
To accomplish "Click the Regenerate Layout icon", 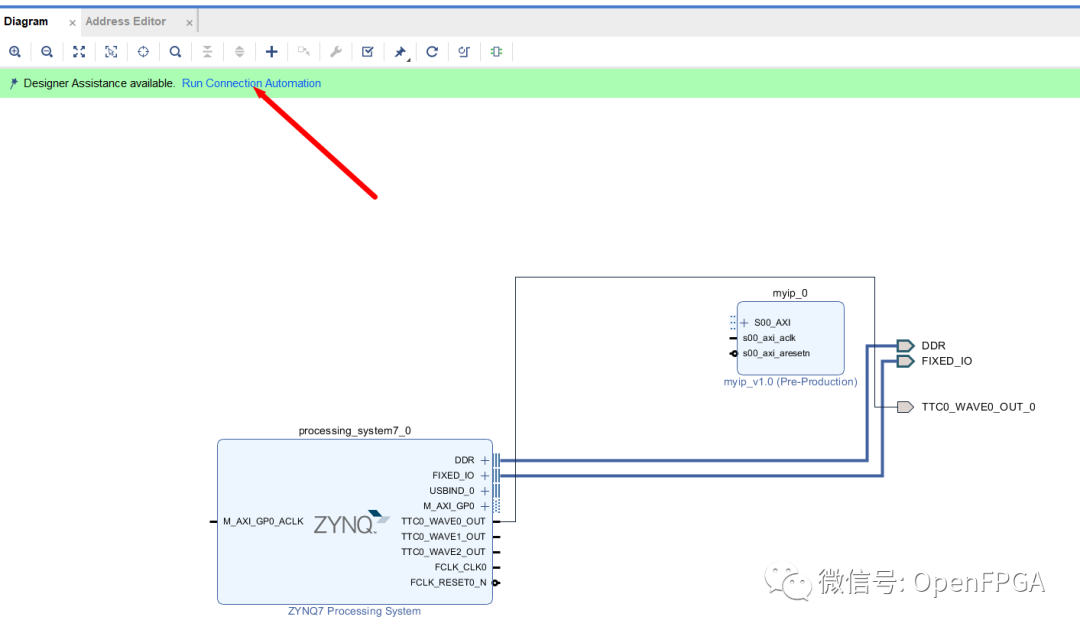I will click(431, 51).
